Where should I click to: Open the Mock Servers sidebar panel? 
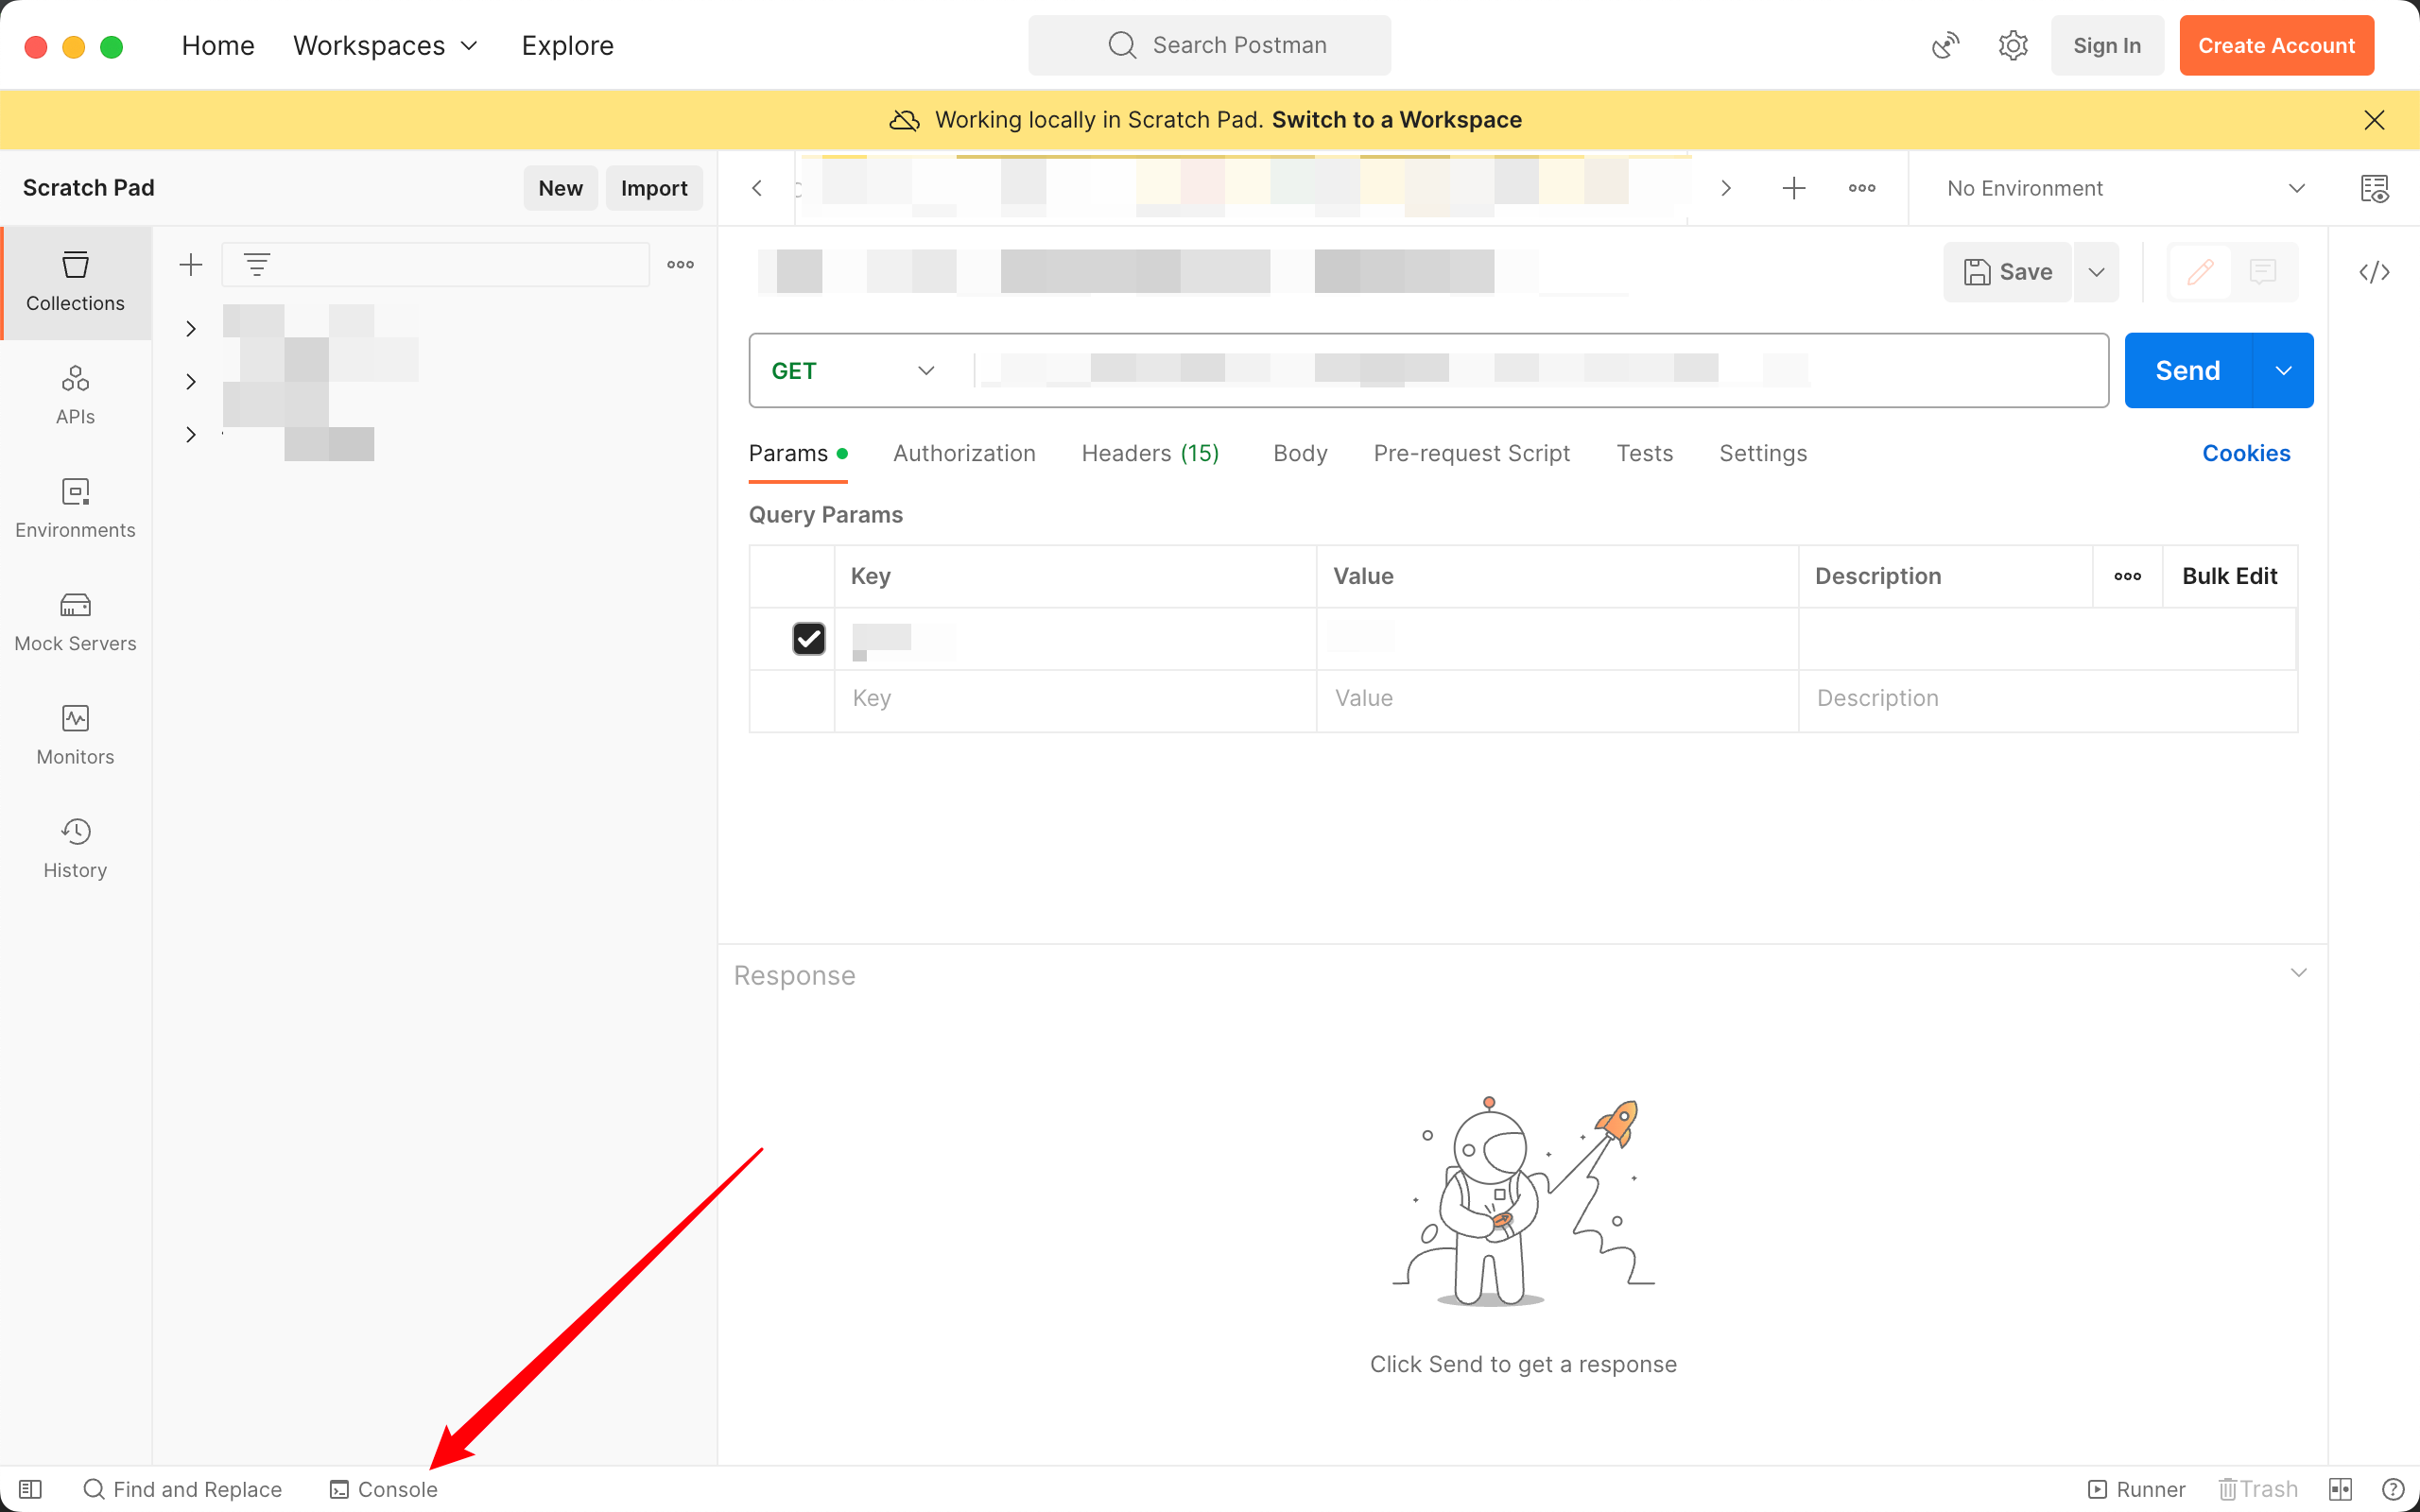tap(75, 621)
